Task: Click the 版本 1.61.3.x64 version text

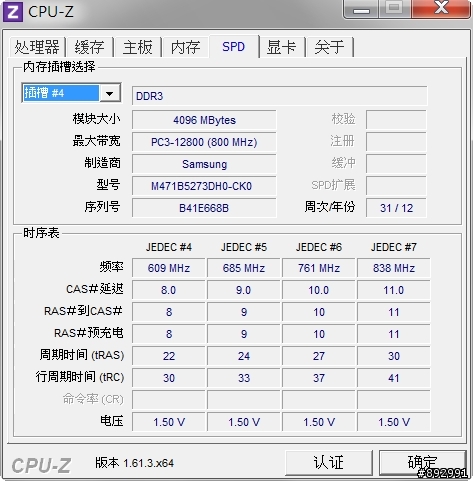Action: pyautogui.click(x=134, y=463)
